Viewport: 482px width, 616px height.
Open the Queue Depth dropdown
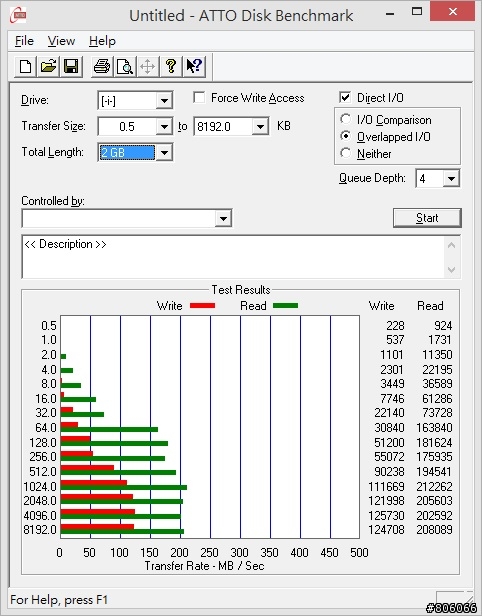[451, 179]
